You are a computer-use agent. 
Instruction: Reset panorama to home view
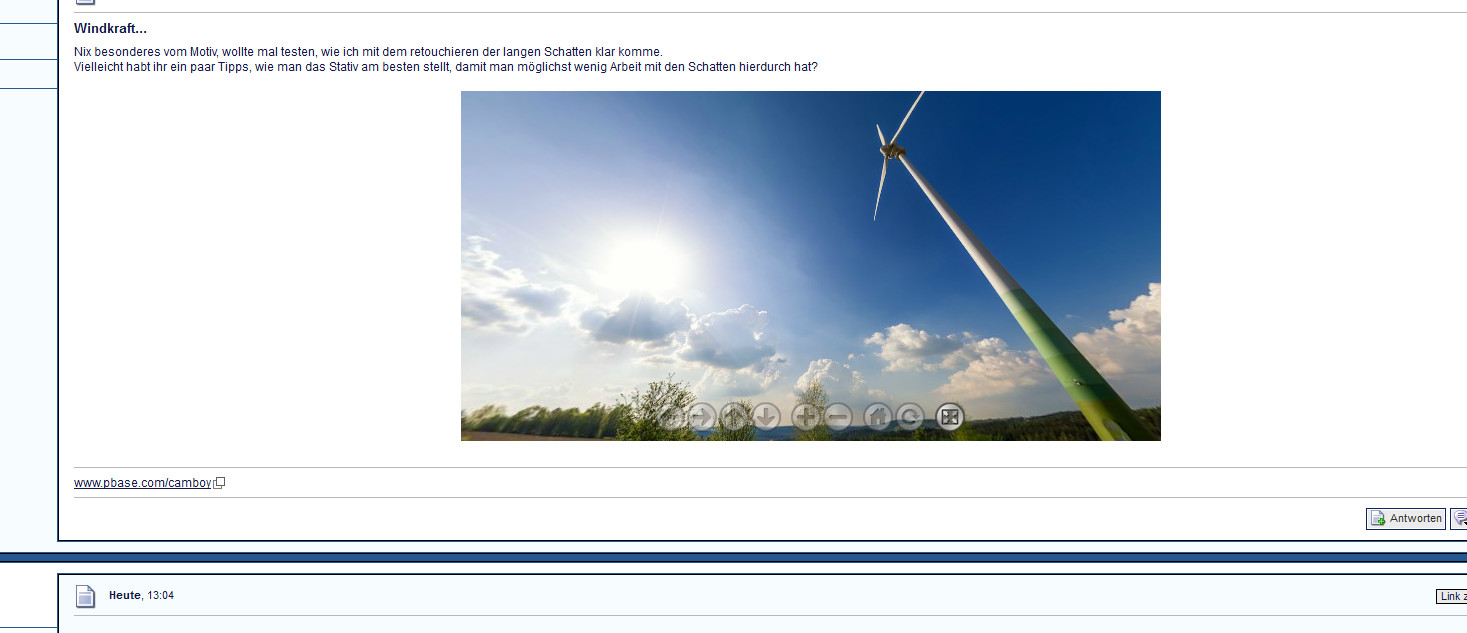878,417
